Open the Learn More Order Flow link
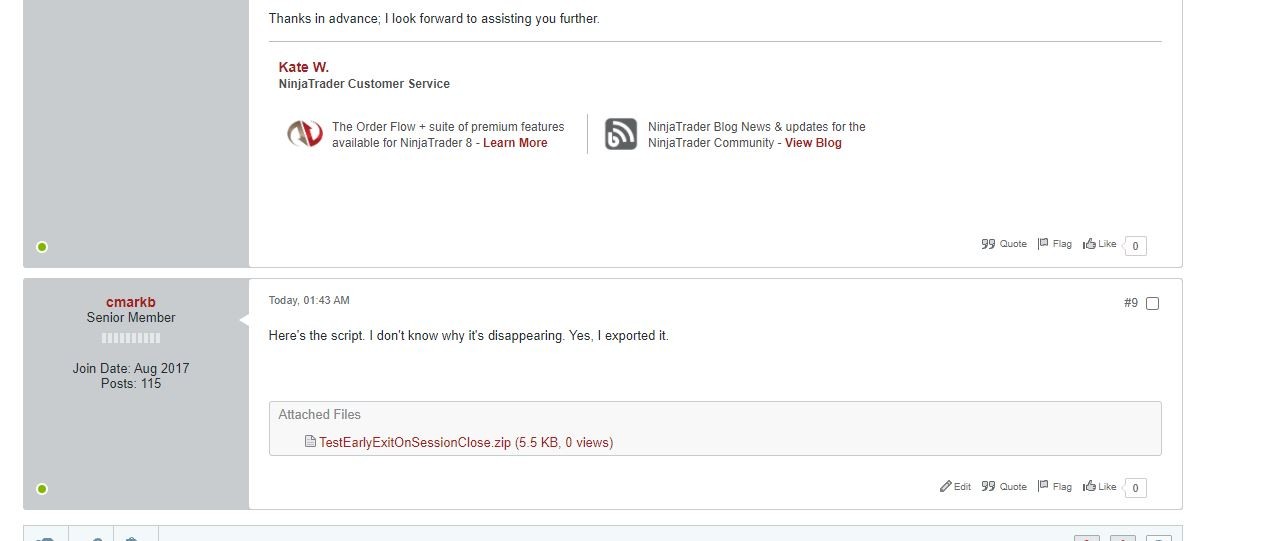This screenshot has height=541, width=1273. tap(515, 143)
